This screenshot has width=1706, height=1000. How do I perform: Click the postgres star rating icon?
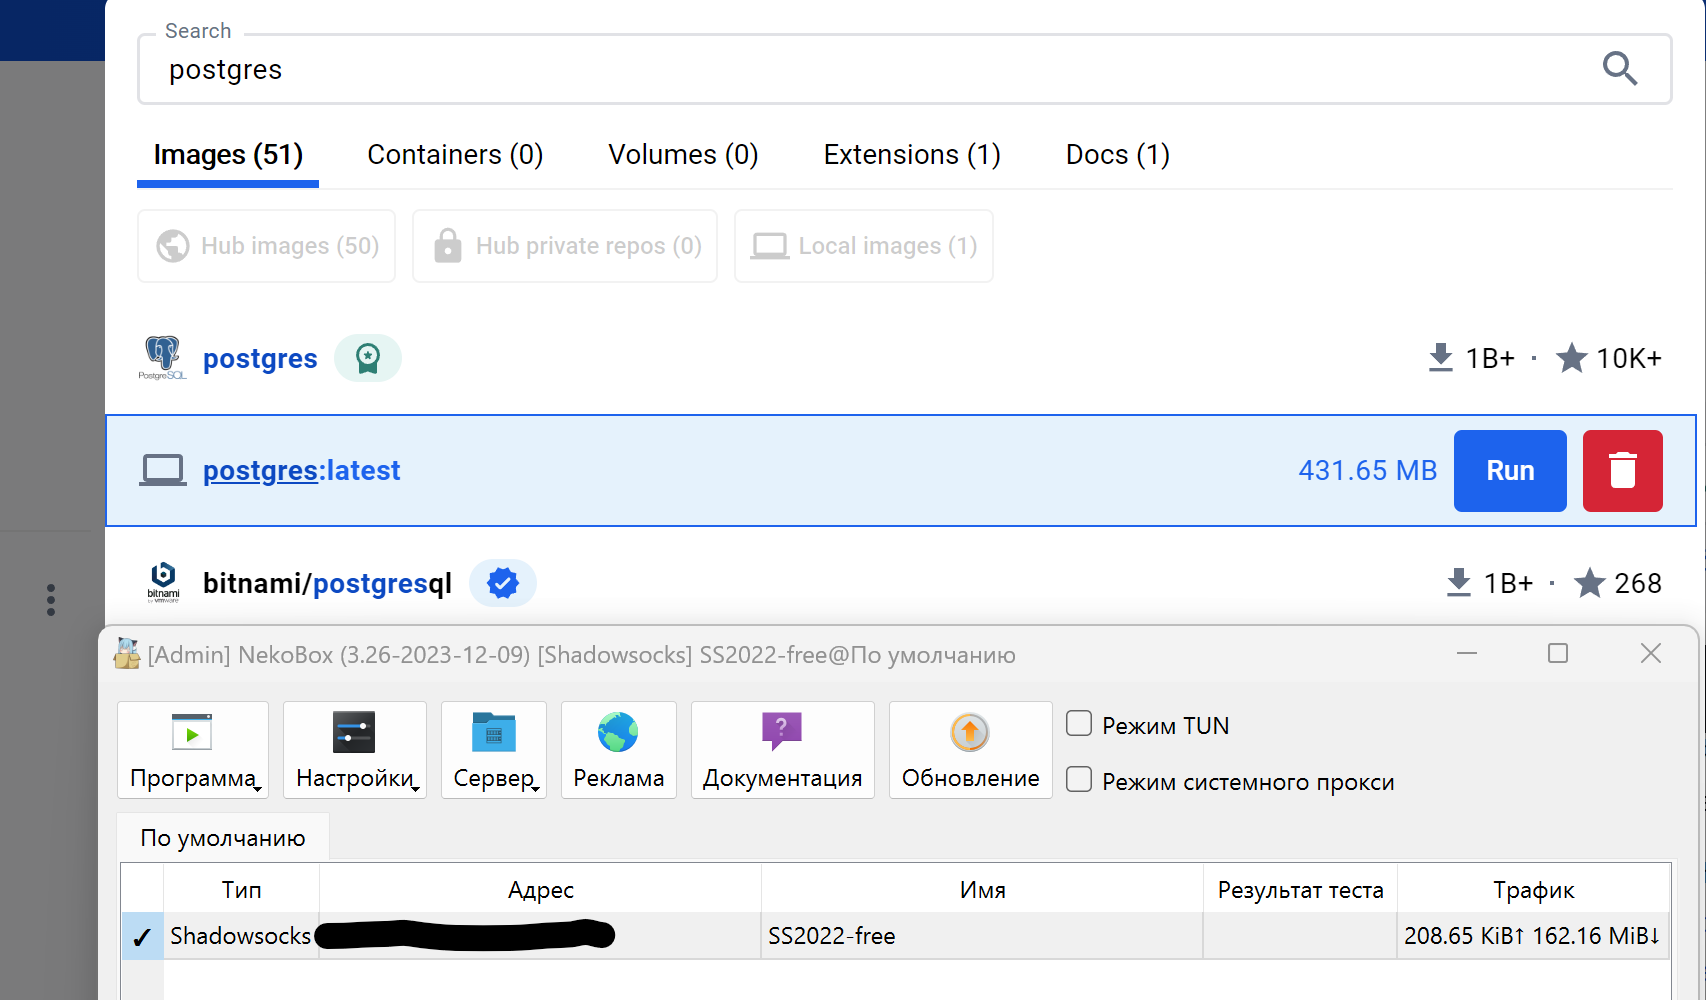pos(1571,358)
